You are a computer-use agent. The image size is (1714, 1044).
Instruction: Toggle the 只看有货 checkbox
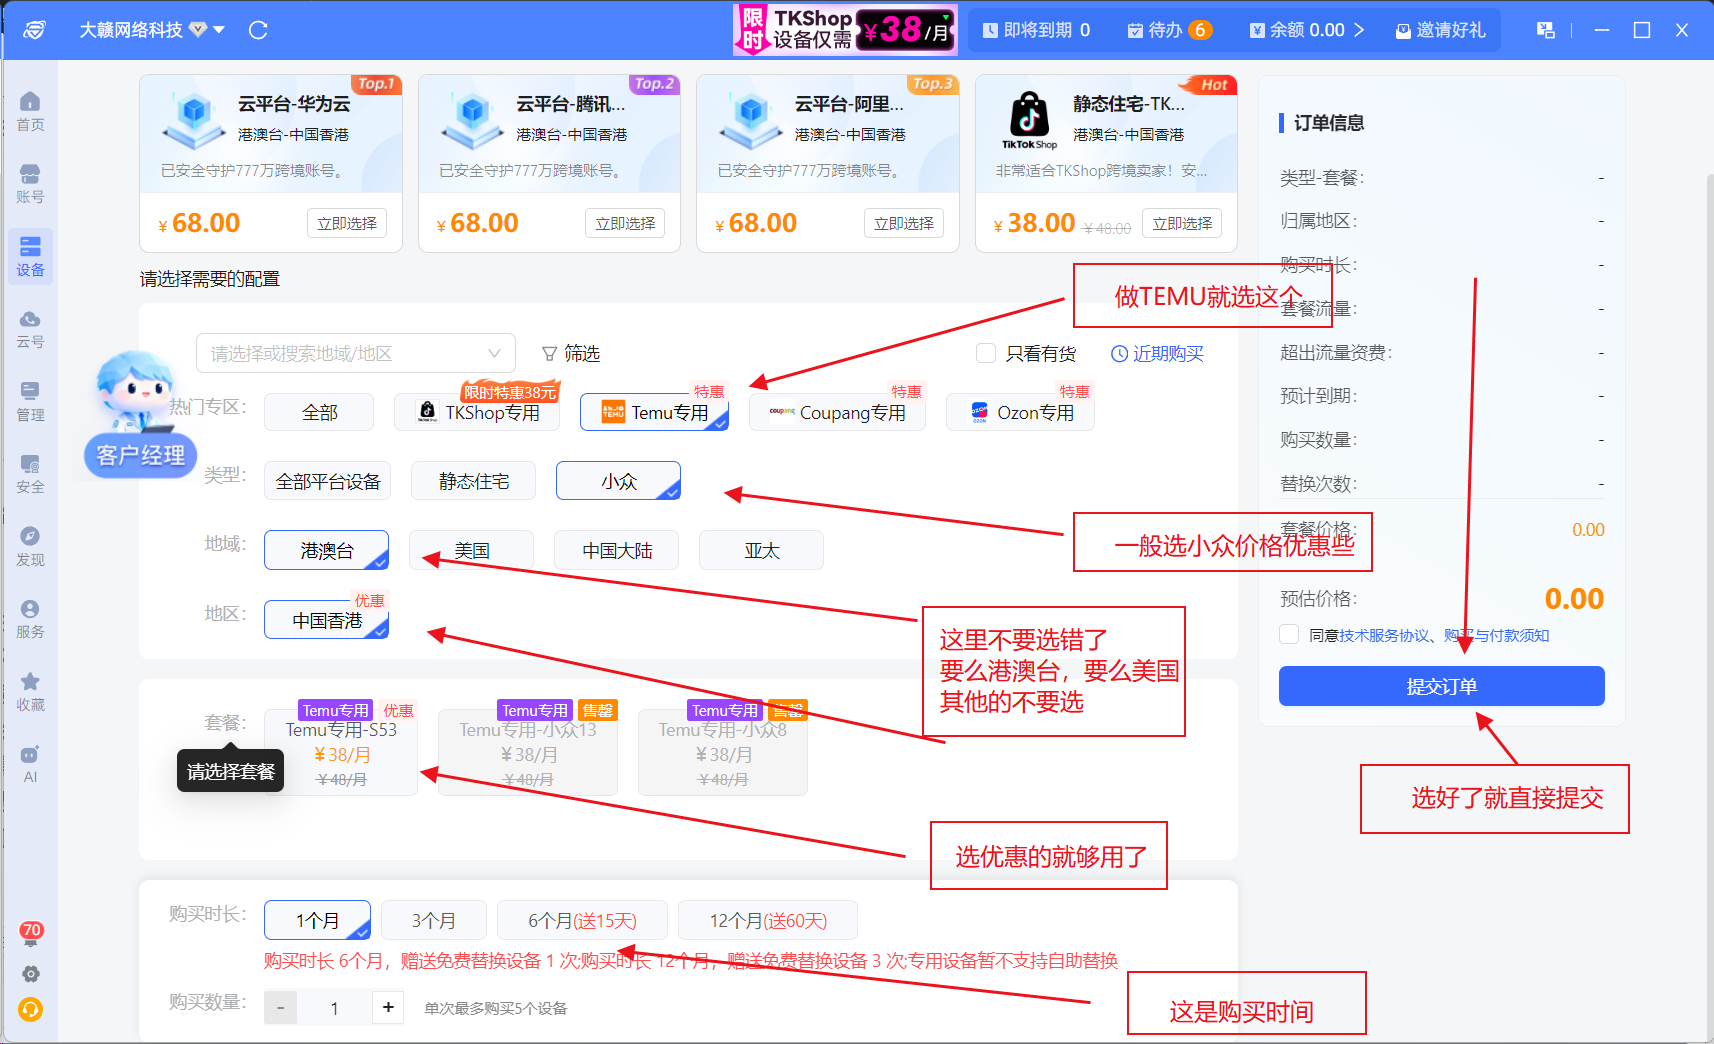(x=986, y=353)
